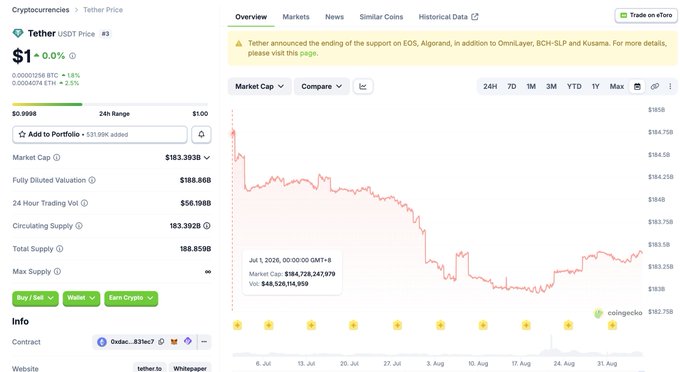Switch to the News tab
The image size is (680, 372).
(x=334, y=17)
